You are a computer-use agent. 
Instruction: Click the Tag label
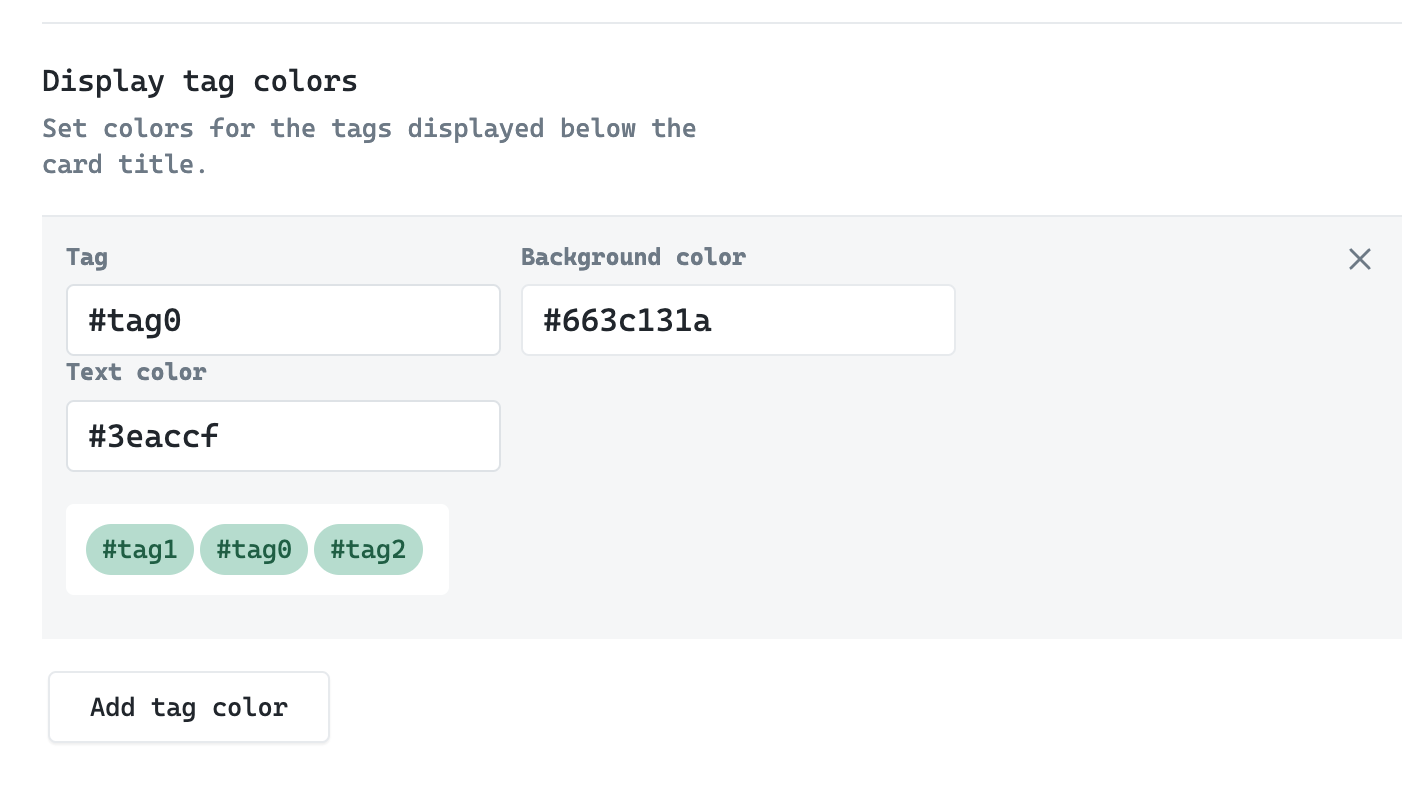[87, 257]
